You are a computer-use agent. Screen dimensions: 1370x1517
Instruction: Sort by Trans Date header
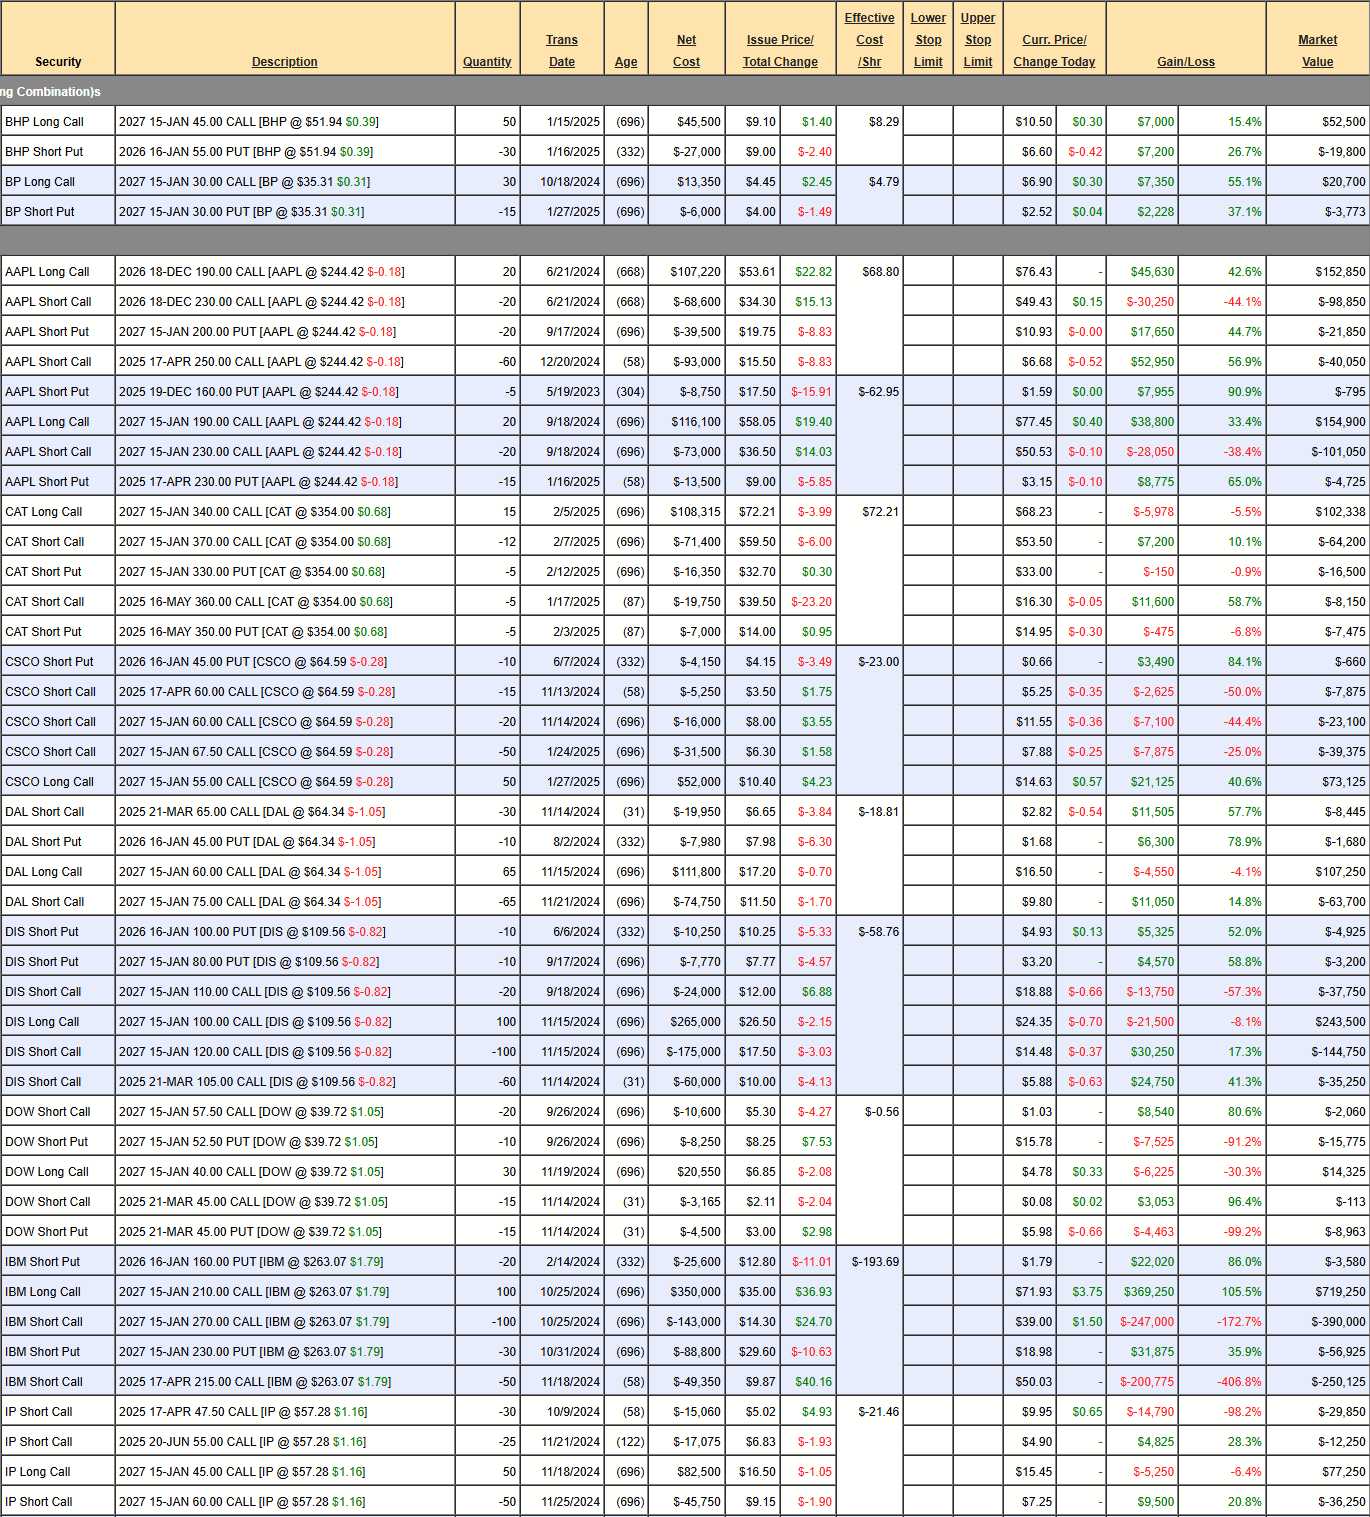tap(561, 51)
